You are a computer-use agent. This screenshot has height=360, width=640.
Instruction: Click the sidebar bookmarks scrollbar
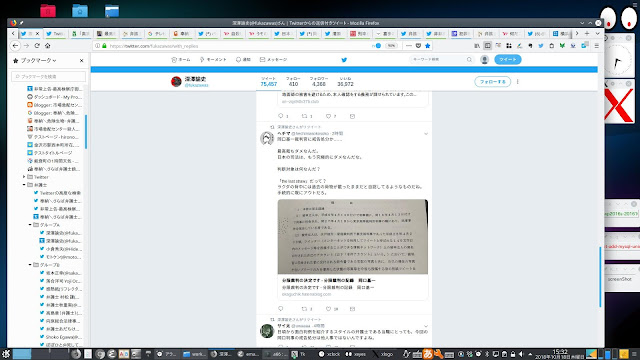pyautogui.click(x=86, y=131)
